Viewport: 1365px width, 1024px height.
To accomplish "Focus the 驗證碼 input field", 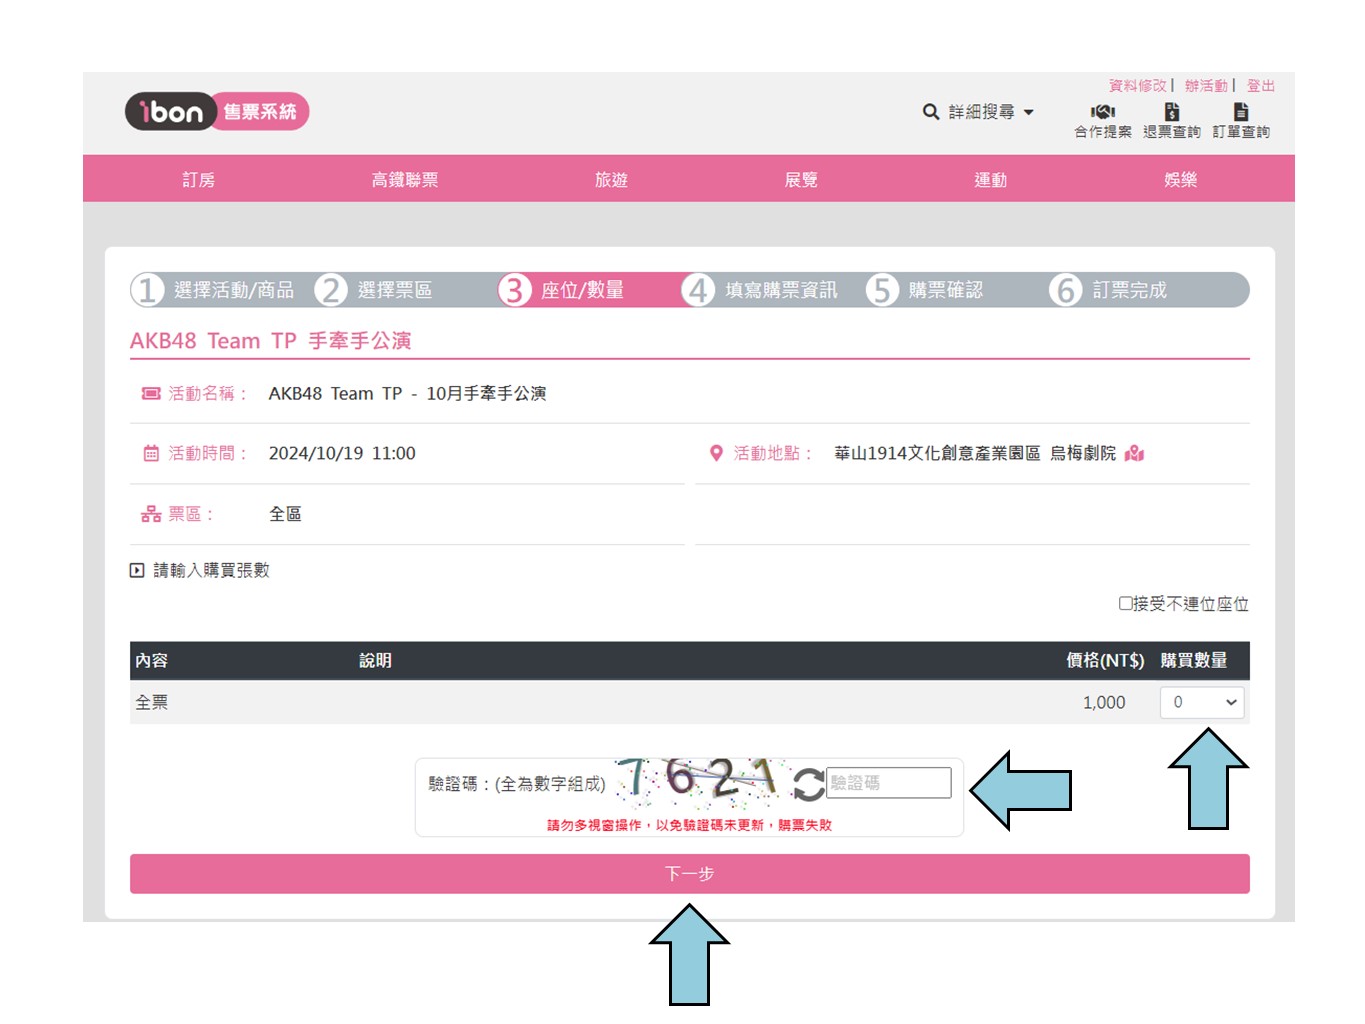I will (888, 783).
